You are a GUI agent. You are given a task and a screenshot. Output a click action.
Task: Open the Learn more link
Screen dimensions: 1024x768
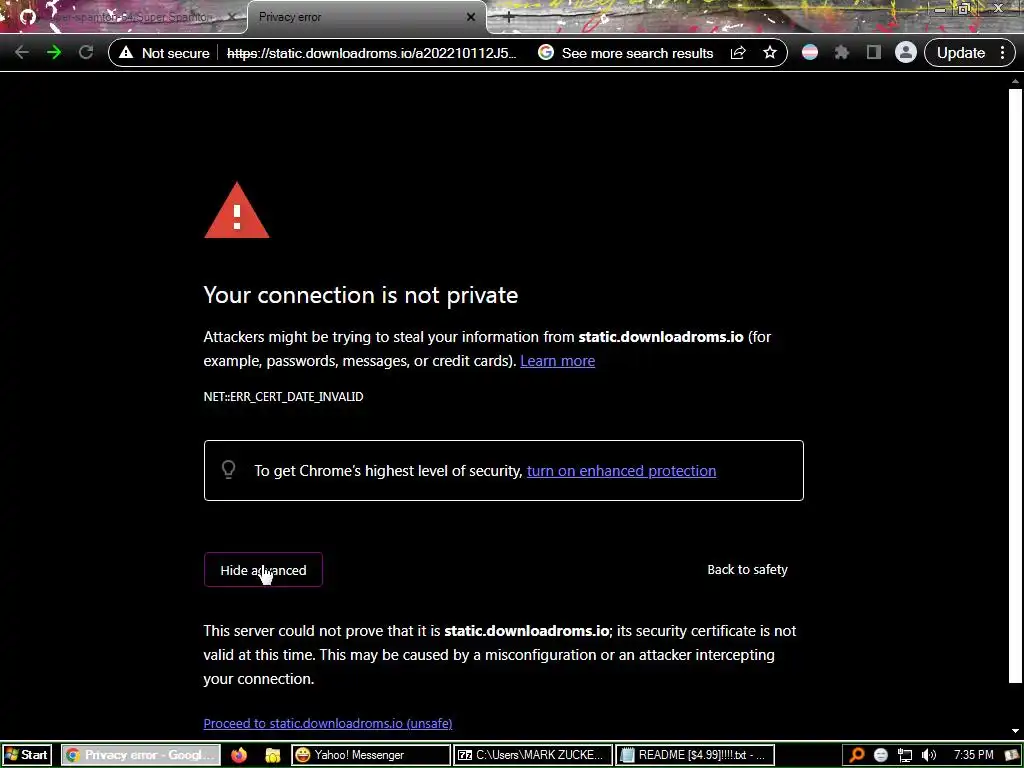click(x=557, y=360)
